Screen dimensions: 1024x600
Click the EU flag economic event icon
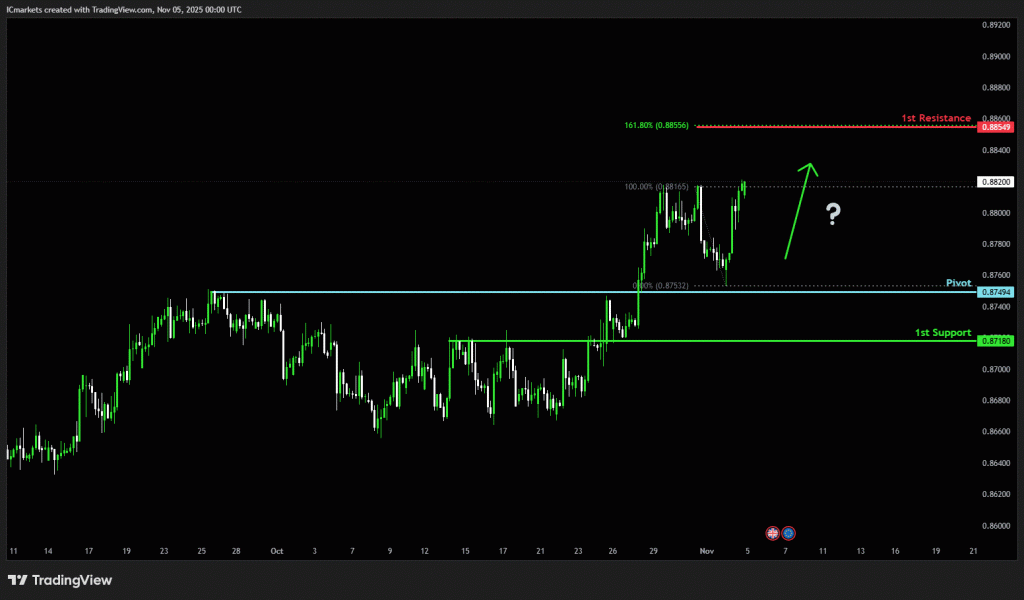788,533
